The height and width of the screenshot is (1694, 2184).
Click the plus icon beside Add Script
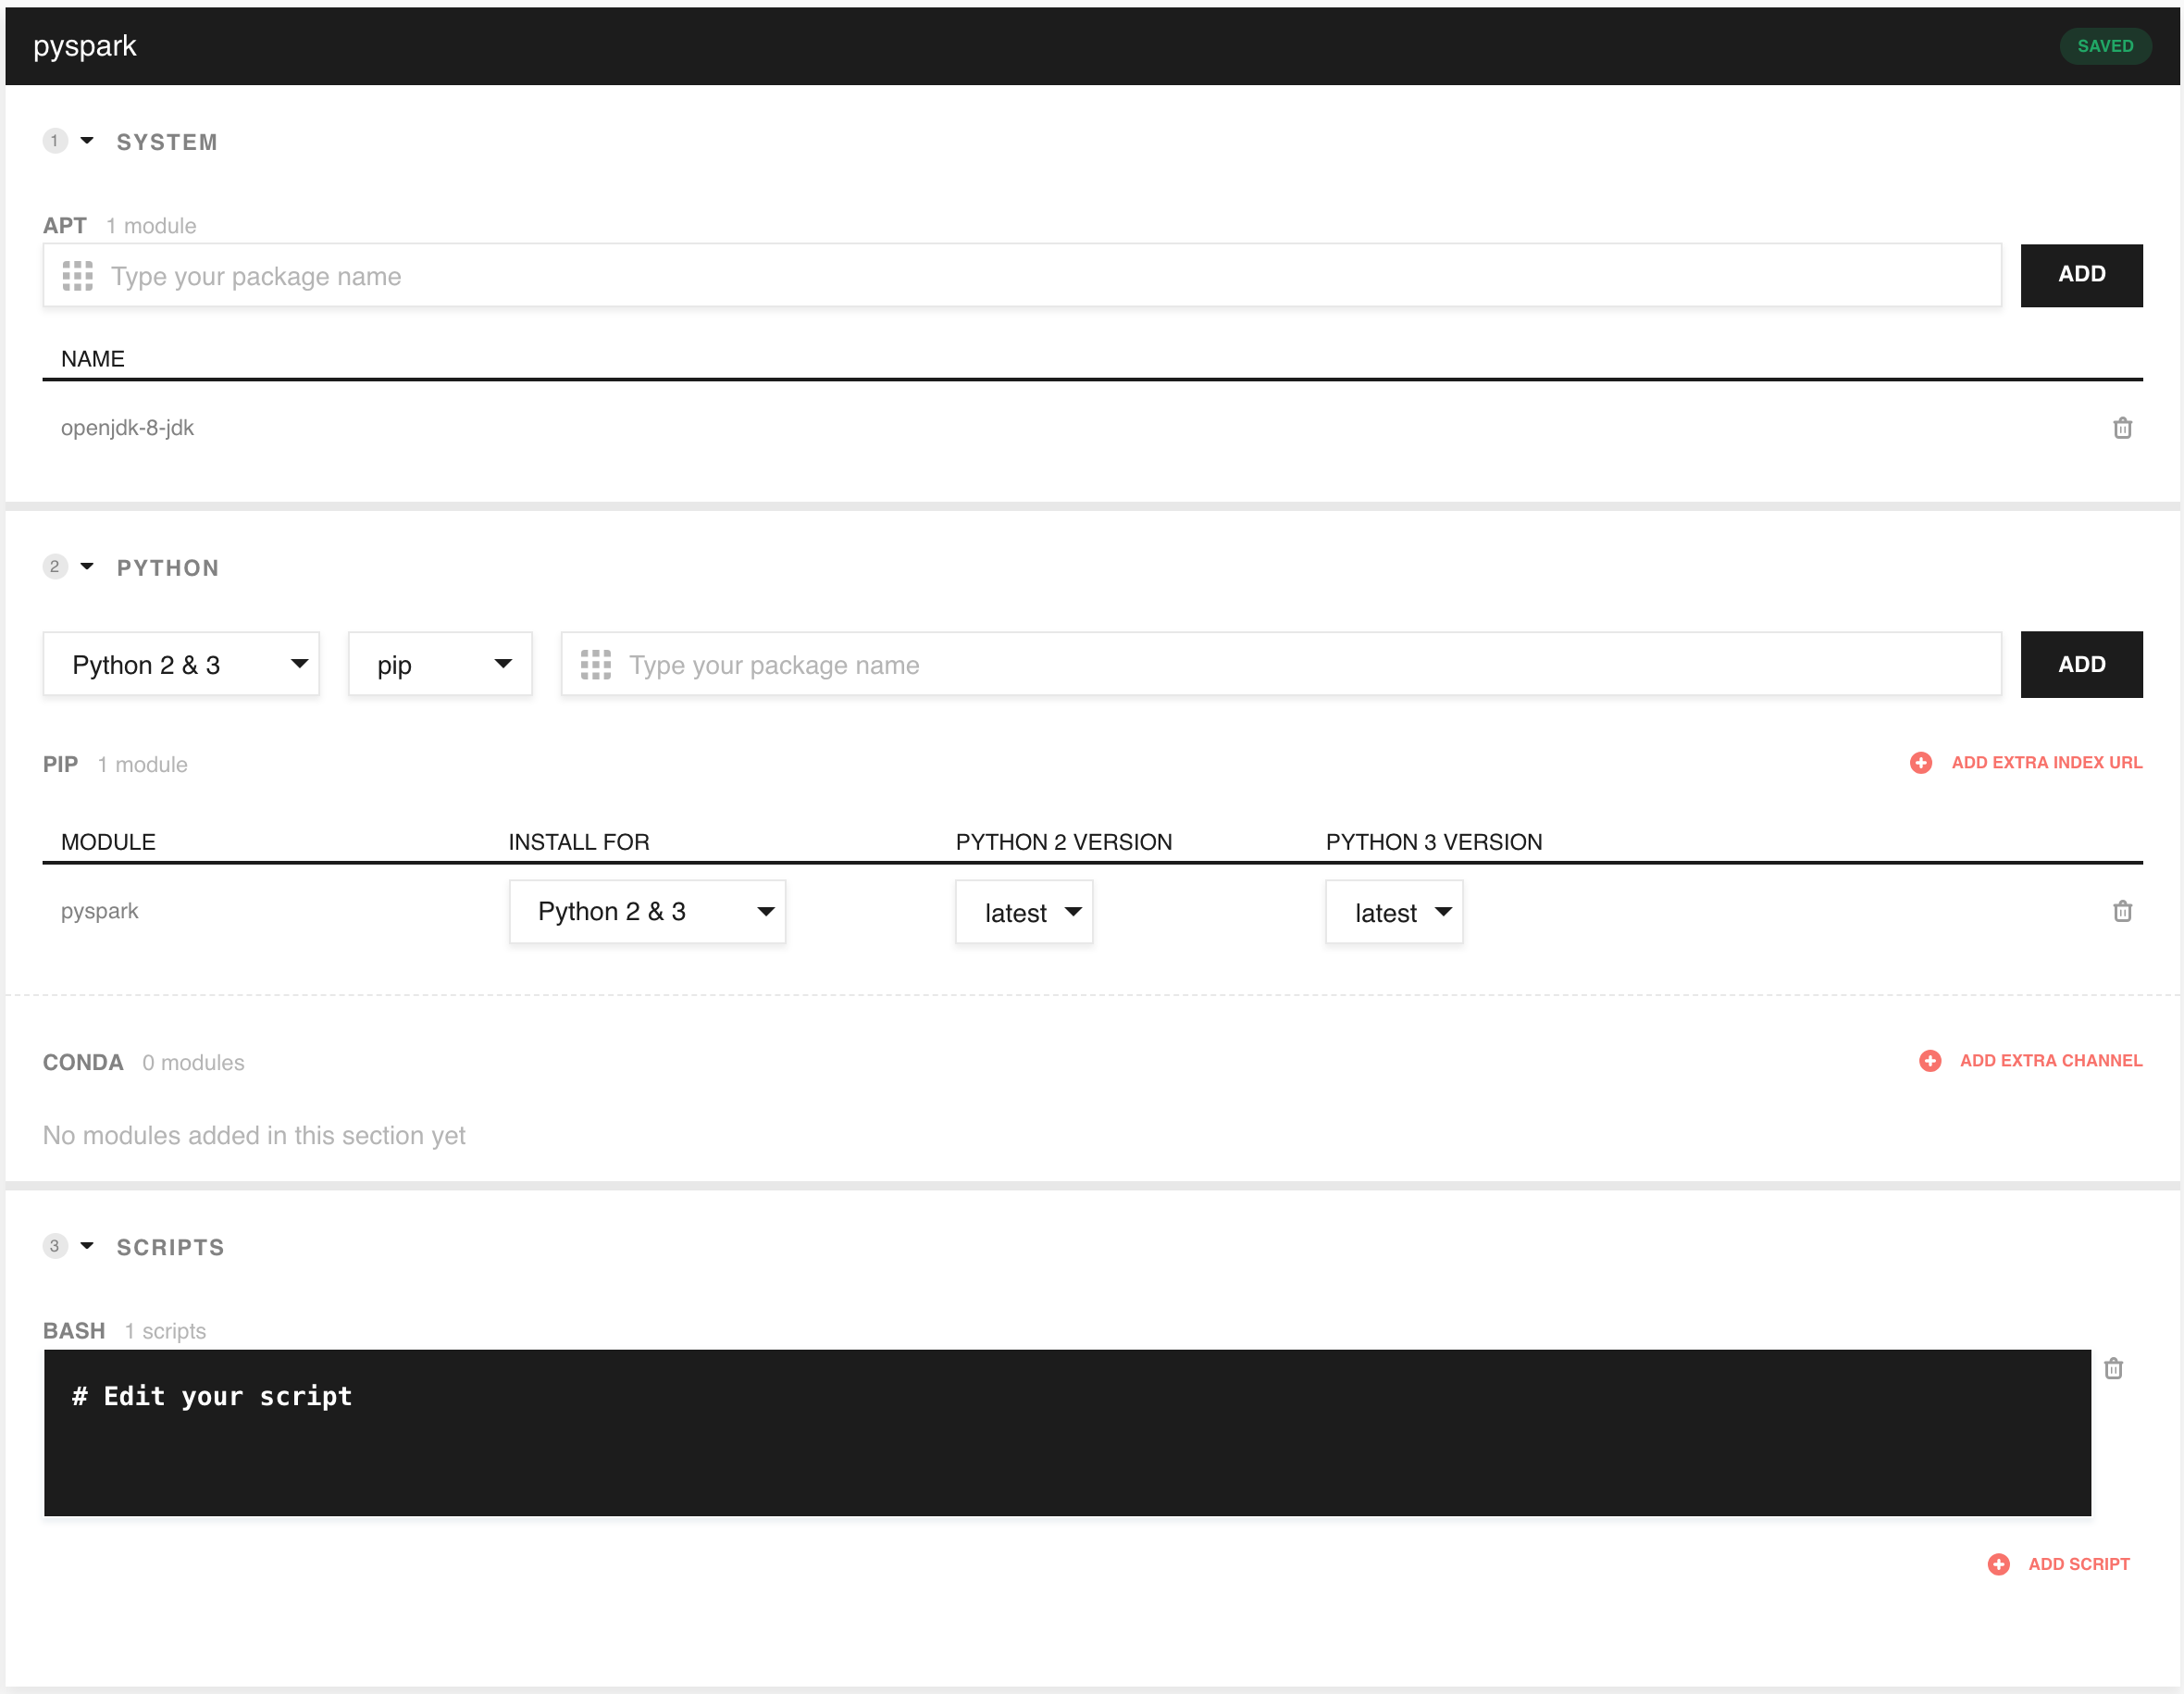pos(1998,1564)
